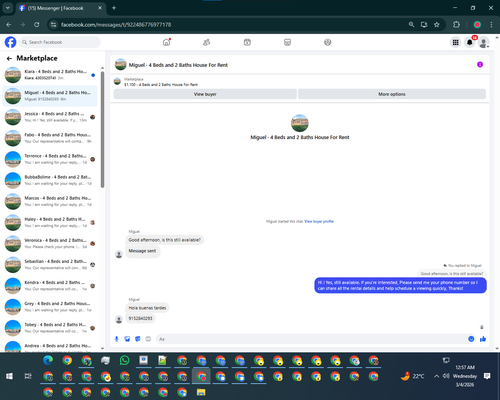Click the listing thumbnail in chat center
The width and height of the screenshot is (500, 400).
(x=300, y=123)
